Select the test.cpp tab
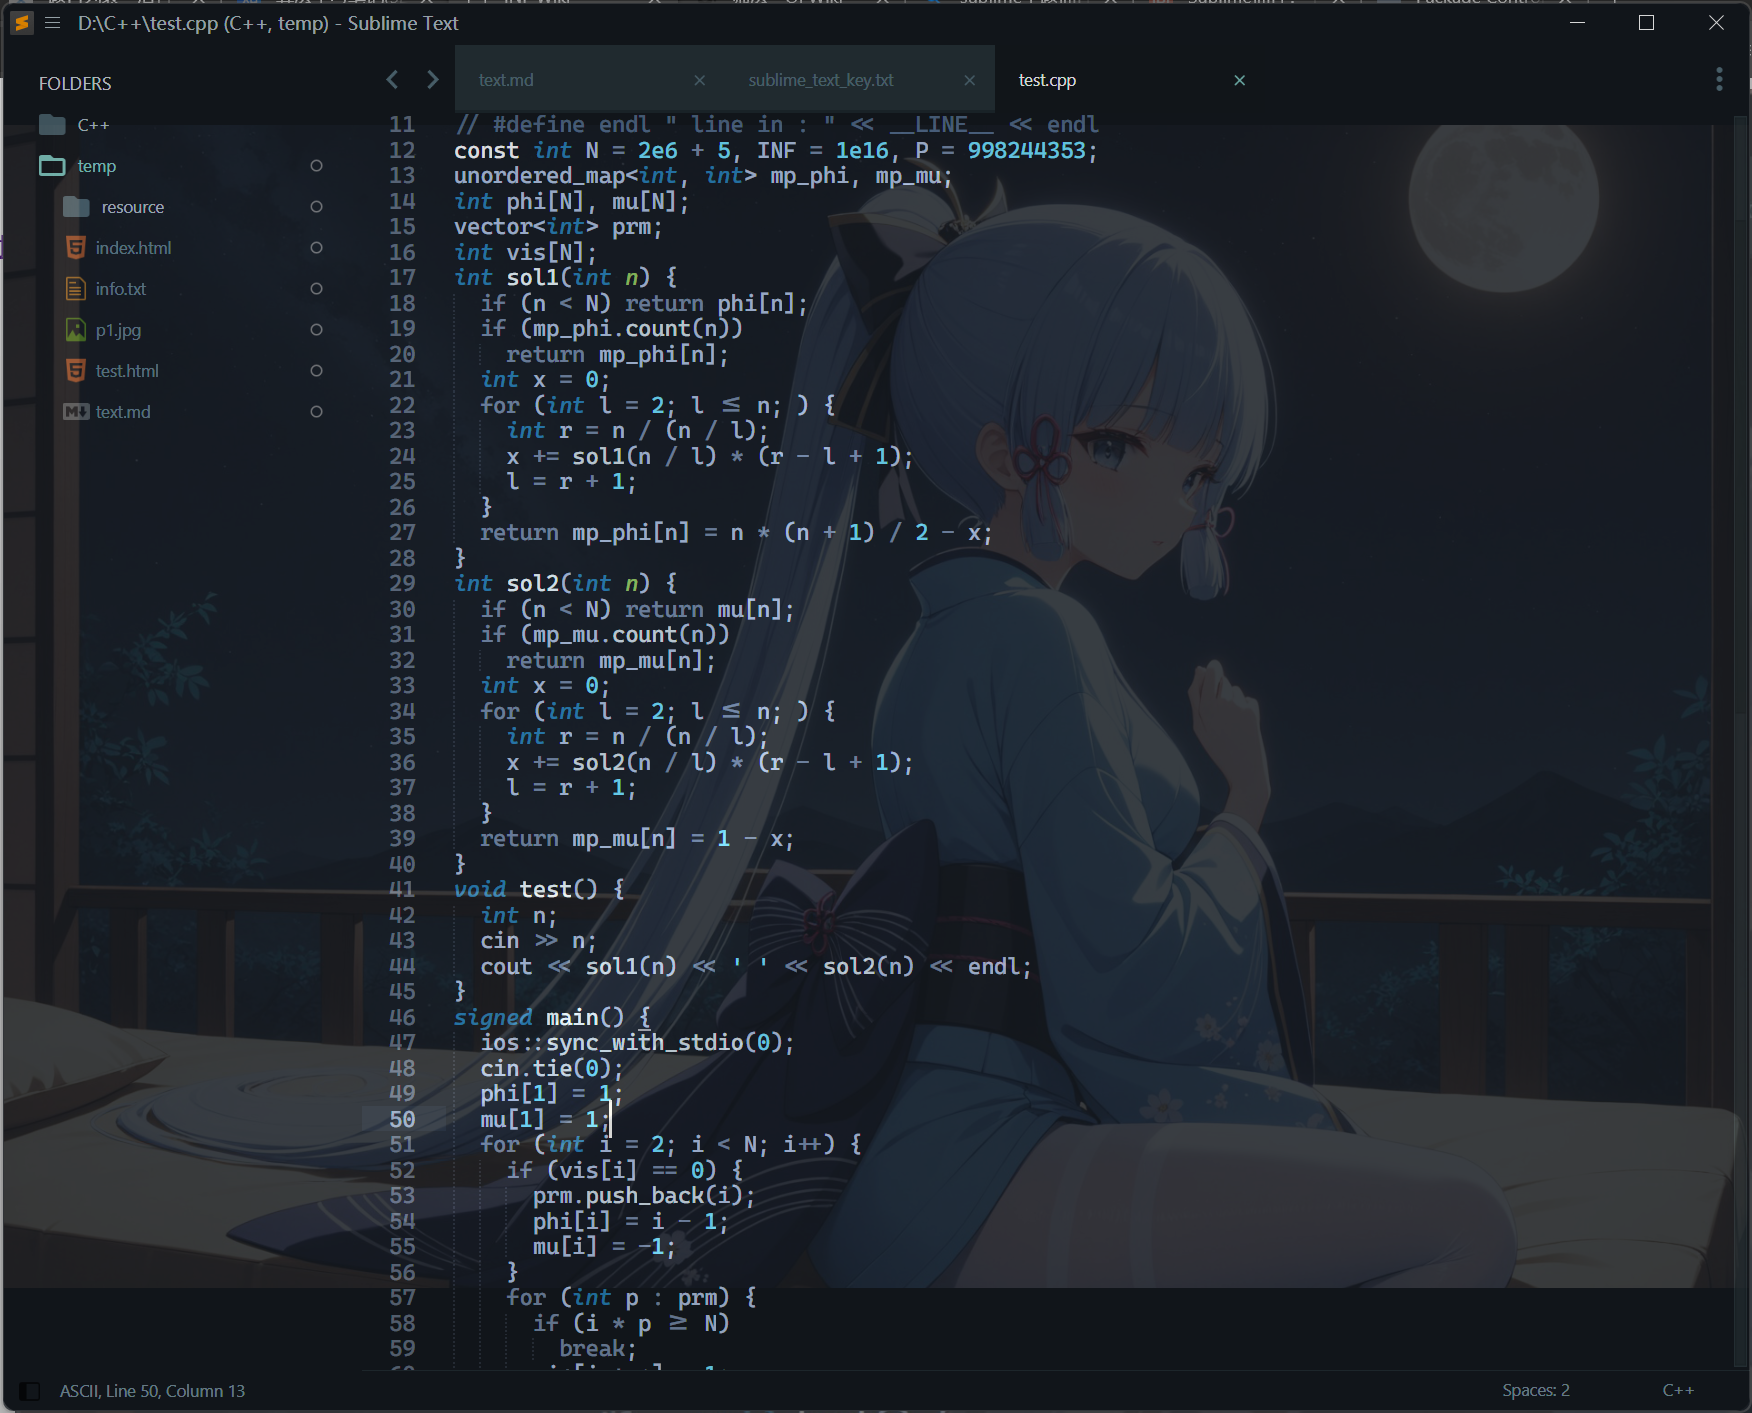 1129,79
